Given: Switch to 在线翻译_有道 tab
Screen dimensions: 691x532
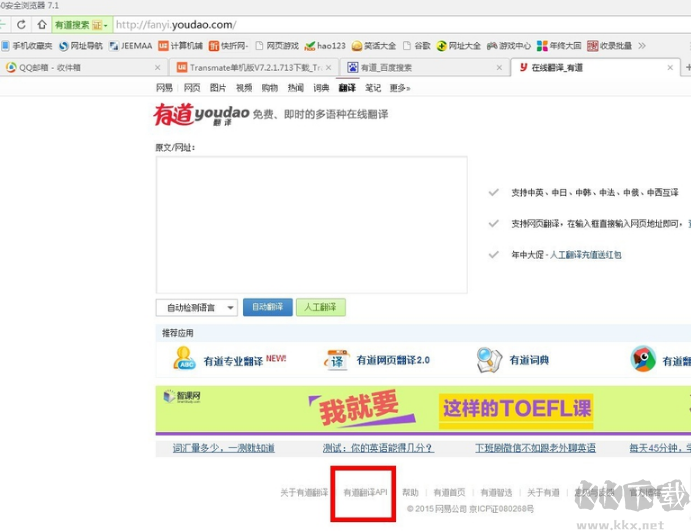Looking at the screenshot, I should (x=595, y=67).
